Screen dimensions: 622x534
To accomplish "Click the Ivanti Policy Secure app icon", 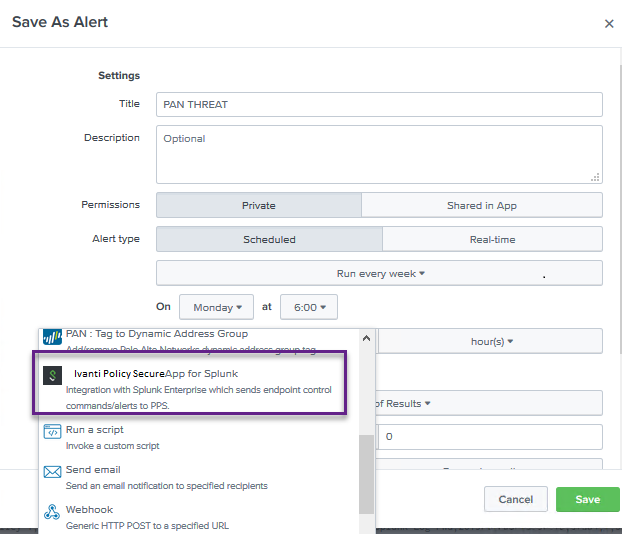I will [x=52, y=375].
